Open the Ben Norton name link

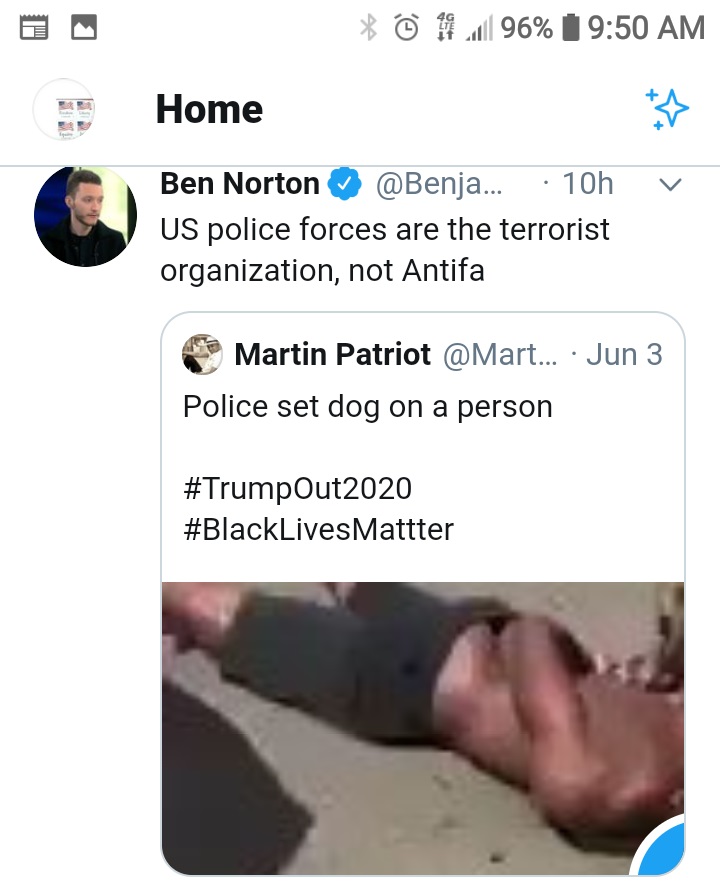[x=240, y=184]
